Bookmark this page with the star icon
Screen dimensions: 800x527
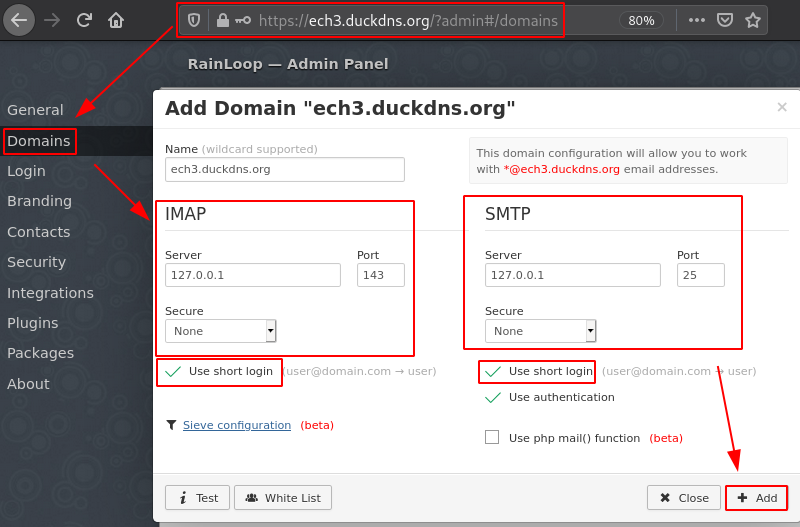pyautogui.click(x=753, y=20)
